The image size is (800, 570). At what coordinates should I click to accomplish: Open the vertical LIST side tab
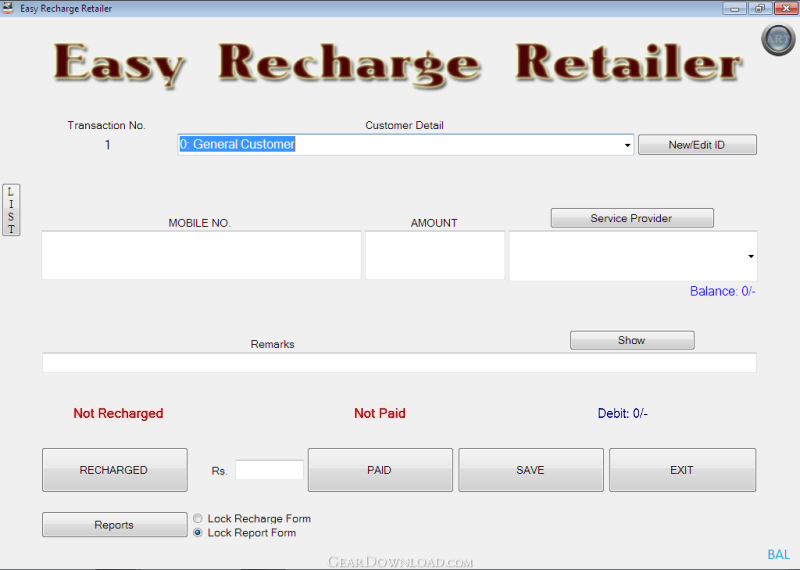click(11, 210)
